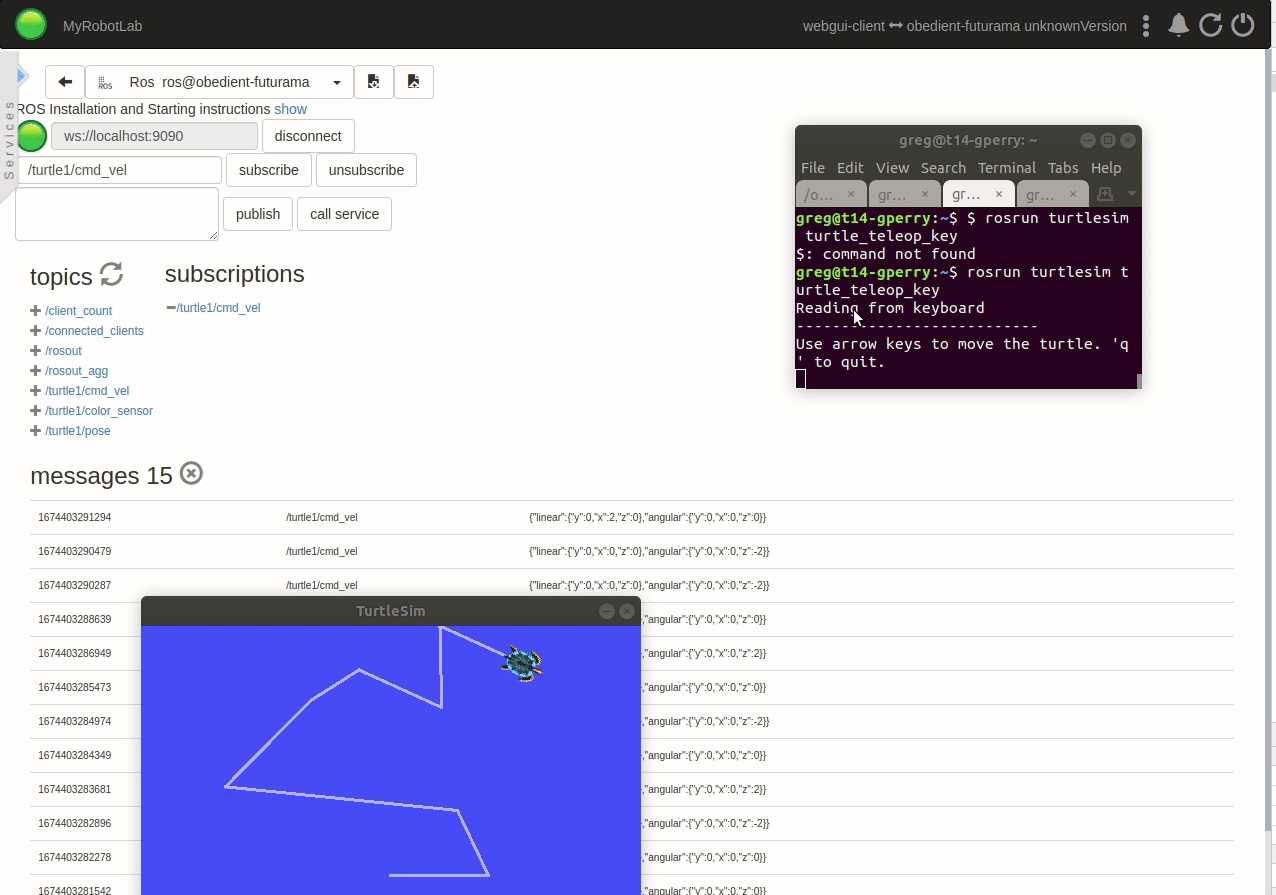Expand the /turtle1/pose topic

point(36,431)
